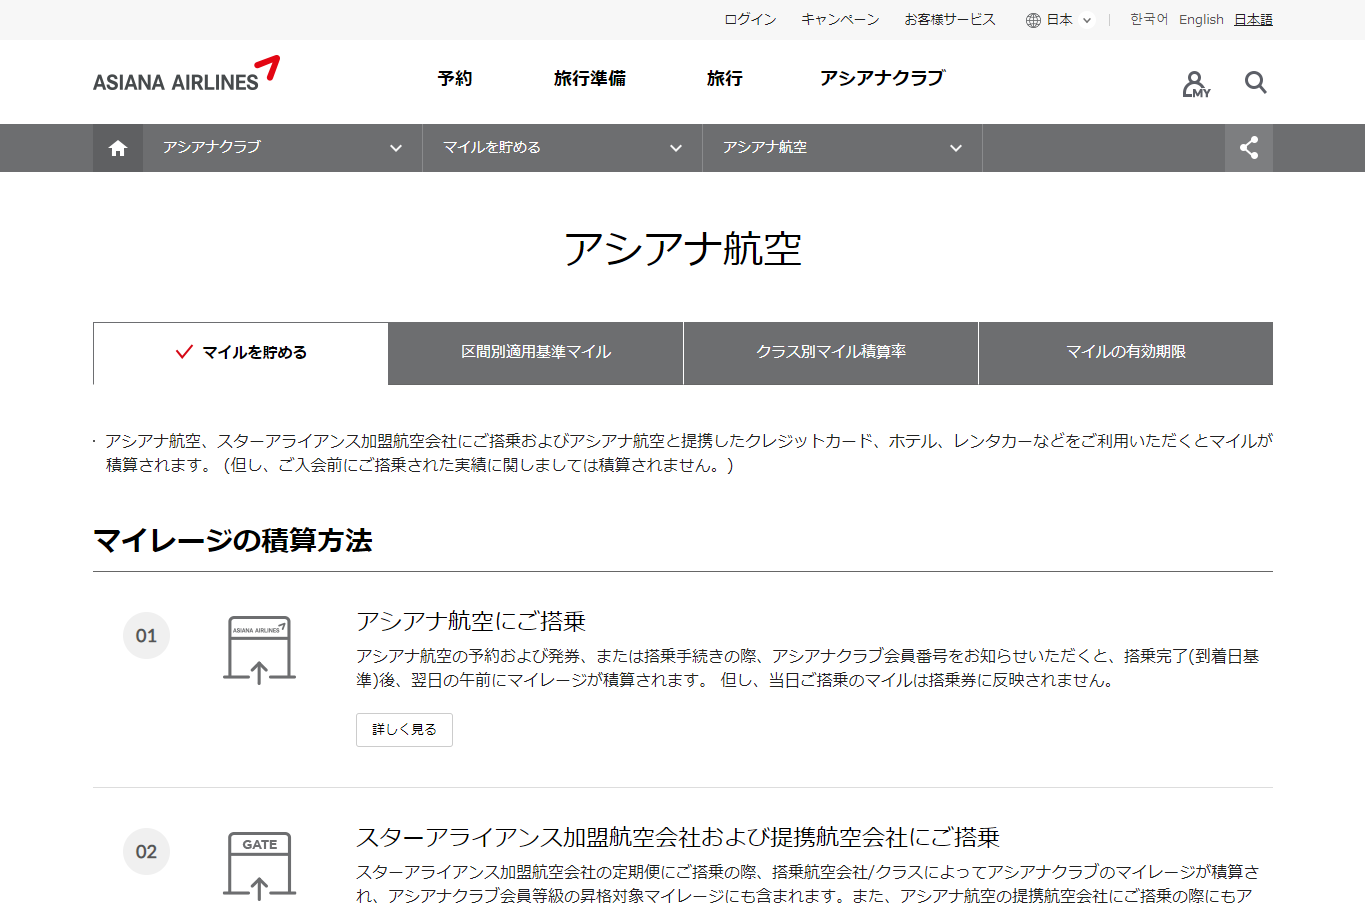This screenshot has height=910, width=1365.
Task: Click the aircraft boarding icon for step 01
Action: [x=259, y=650]
